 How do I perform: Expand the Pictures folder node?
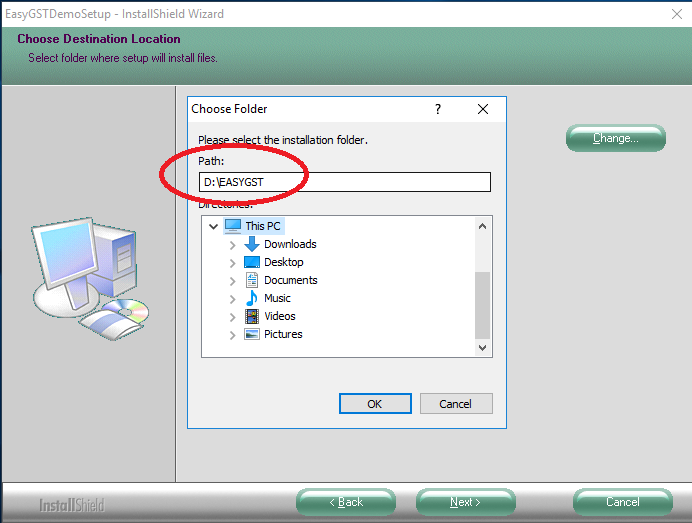pos(233,335)
